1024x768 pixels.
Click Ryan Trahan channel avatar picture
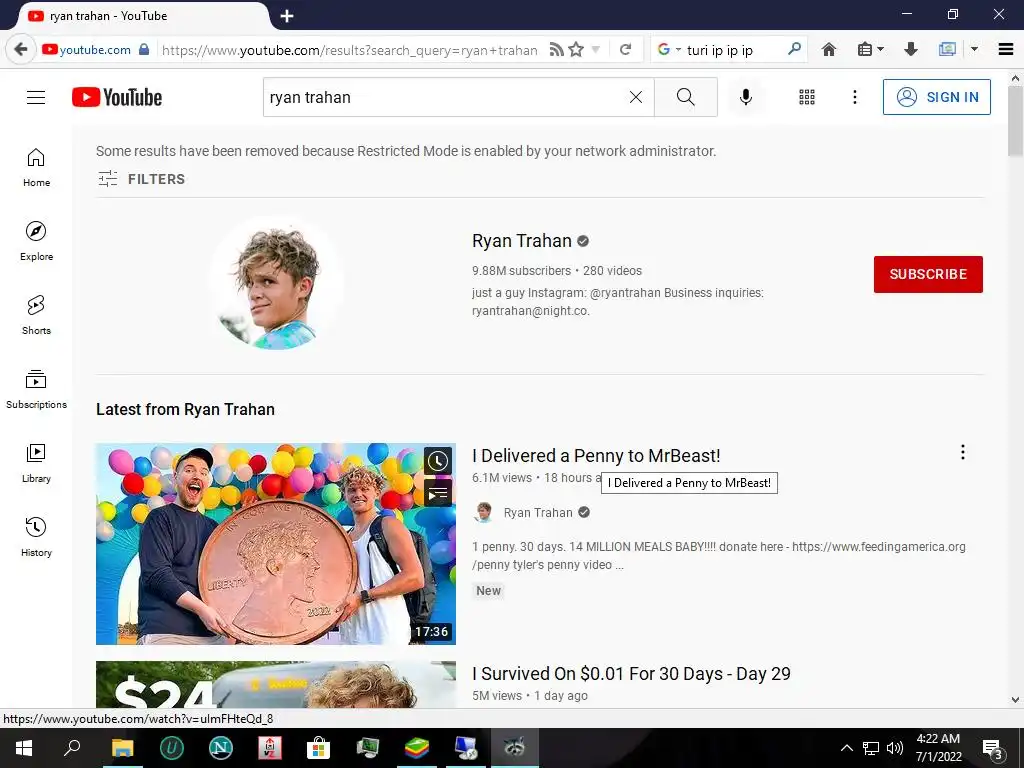tap(276, 285)
